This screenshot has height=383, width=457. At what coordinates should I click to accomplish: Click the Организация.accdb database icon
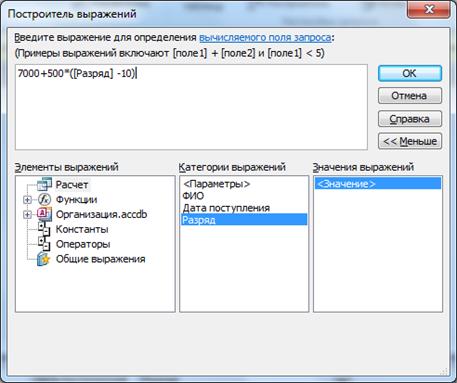pos(44,214)
